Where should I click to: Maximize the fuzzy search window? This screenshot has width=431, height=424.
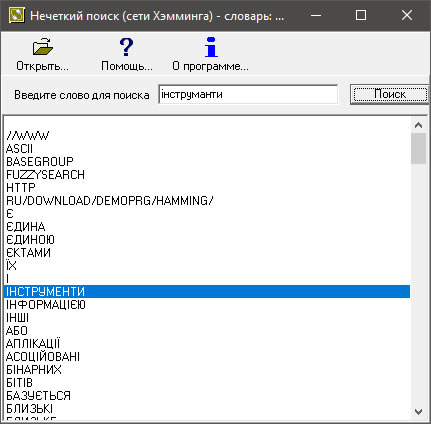coord(361,15)
